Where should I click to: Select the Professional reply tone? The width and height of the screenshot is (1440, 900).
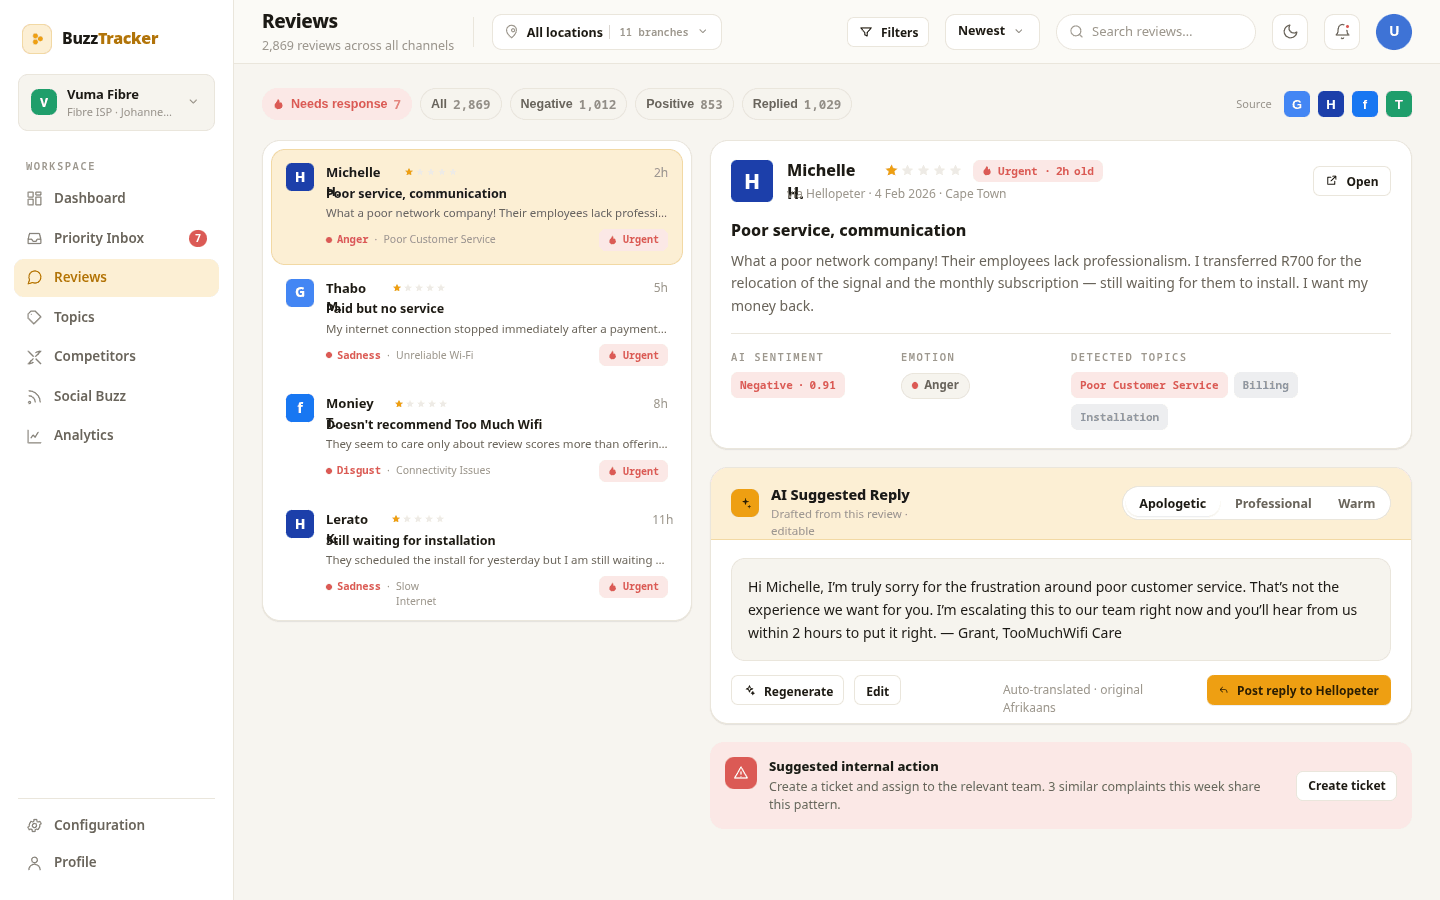(1273, 503)
